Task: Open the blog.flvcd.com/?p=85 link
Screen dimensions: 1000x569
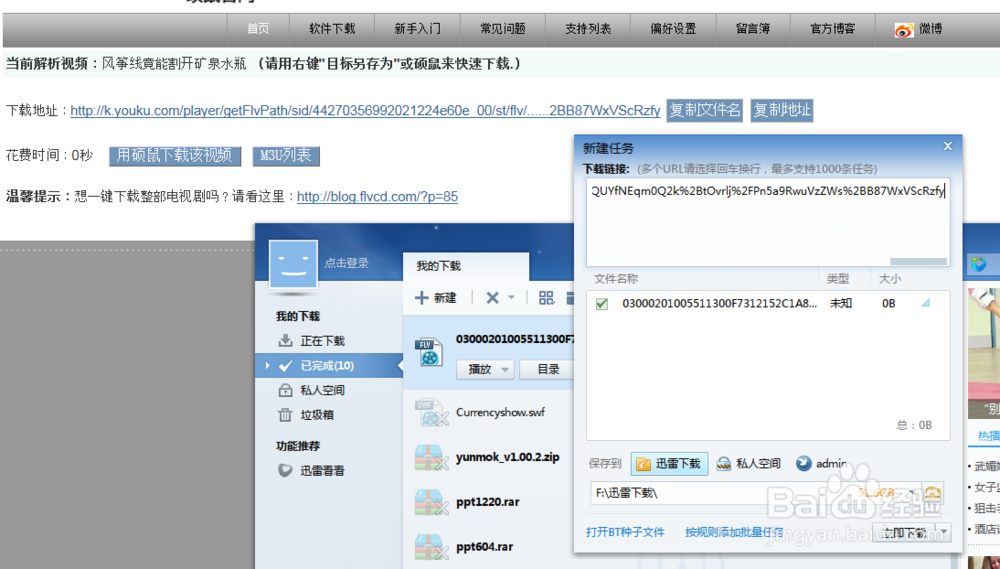Action: point(378,196)
